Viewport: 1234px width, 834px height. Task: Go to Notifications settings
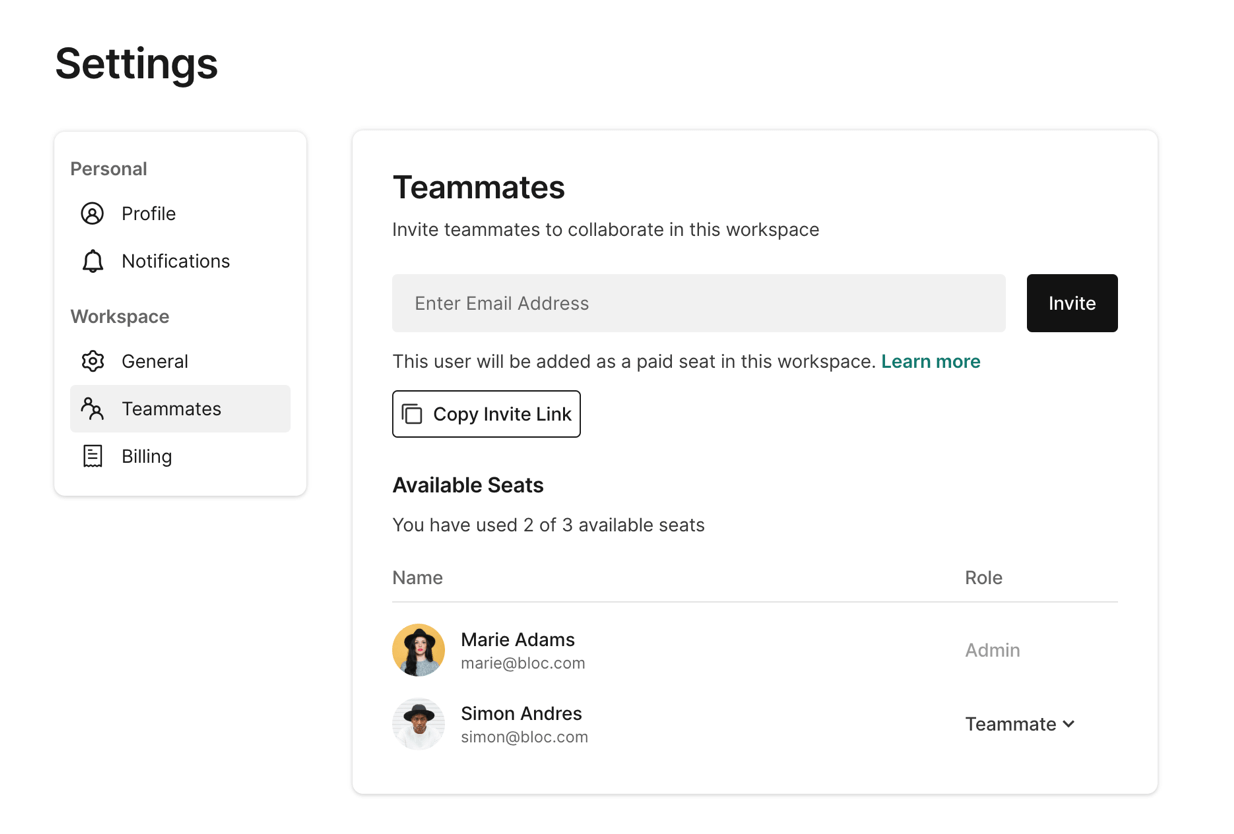[x=175, y=261]
